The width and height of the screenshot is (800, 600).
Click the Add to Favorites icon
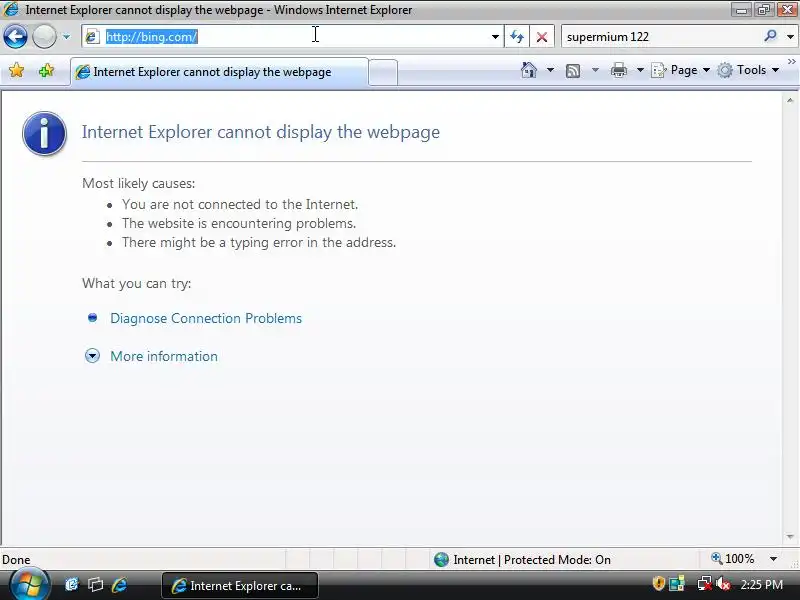(46, 70)
